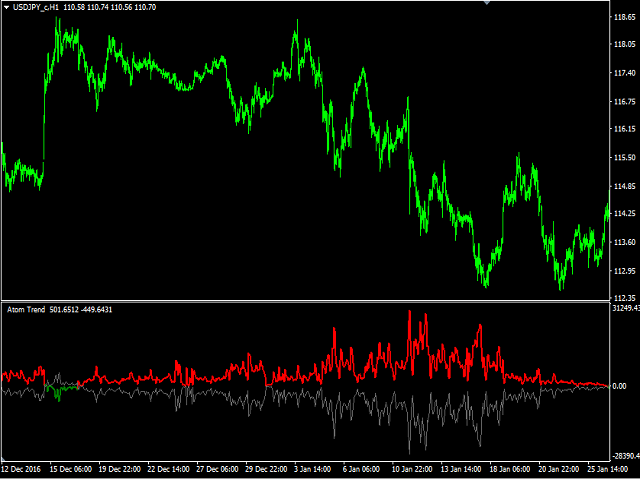
Task: Click the 118.65 price axis label
Action: [x=625, y=17]
